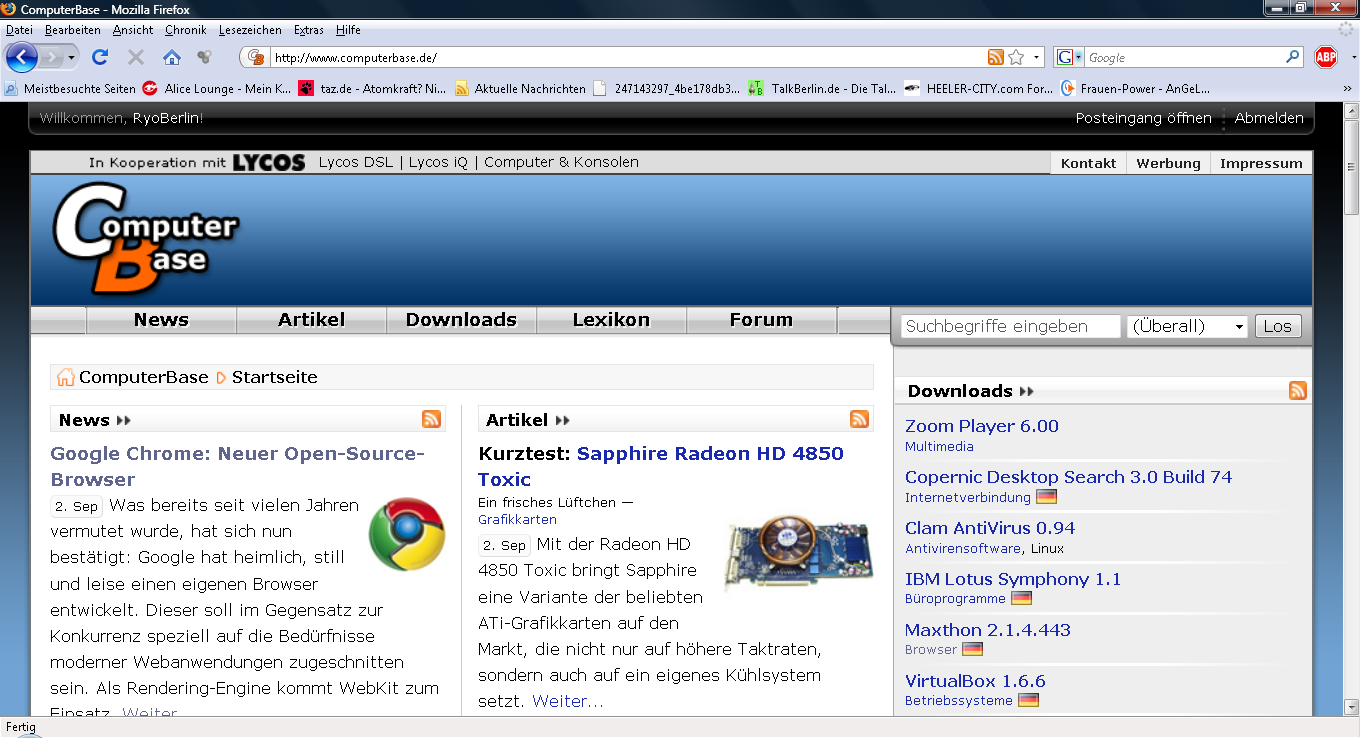Click the Stop loading X icon
The height and width of the screenshot is (738, 1360).
136,57
